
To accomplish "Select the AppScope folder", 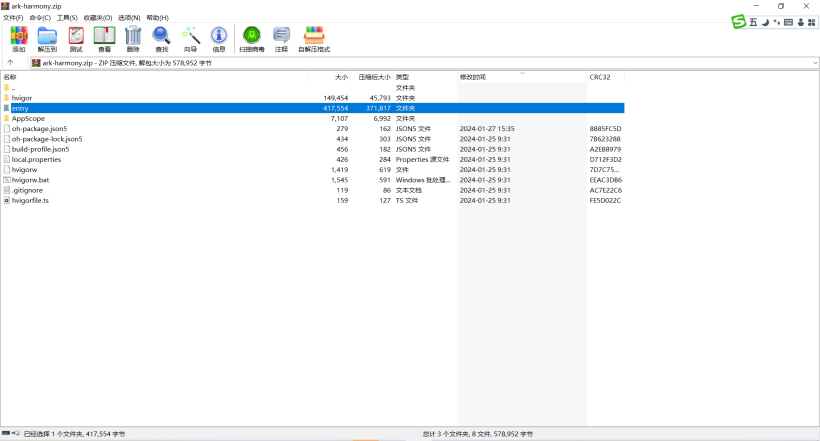I will [28, 118].
